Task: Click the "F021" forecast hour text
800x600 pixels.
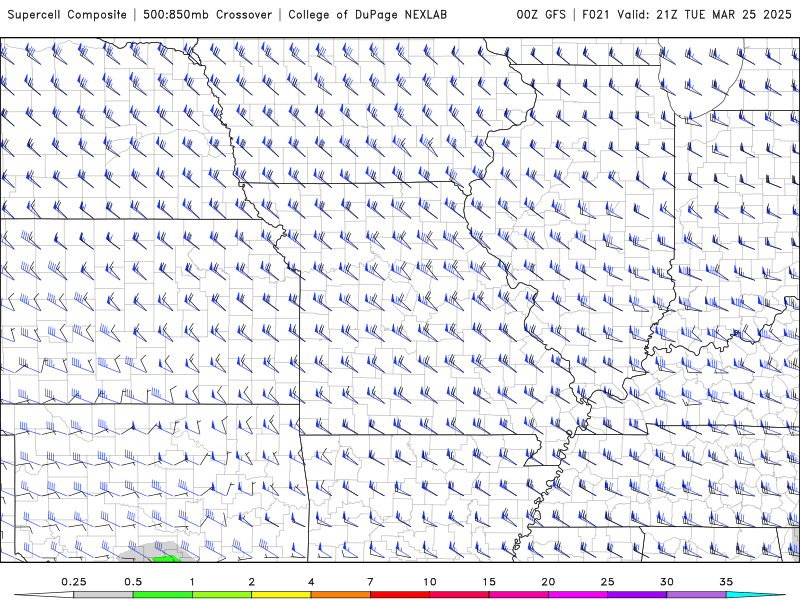Action: [596, 15]
